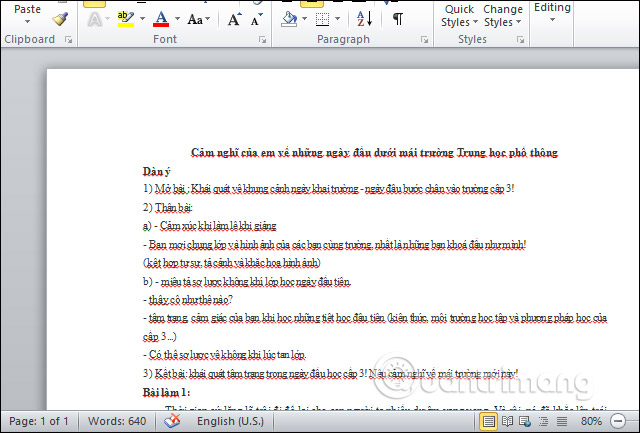Image resolution: width=640 pixels, height=433 pixels.
Task: Open the Clipboard dialog launcher
Action: tap(69, 40)
